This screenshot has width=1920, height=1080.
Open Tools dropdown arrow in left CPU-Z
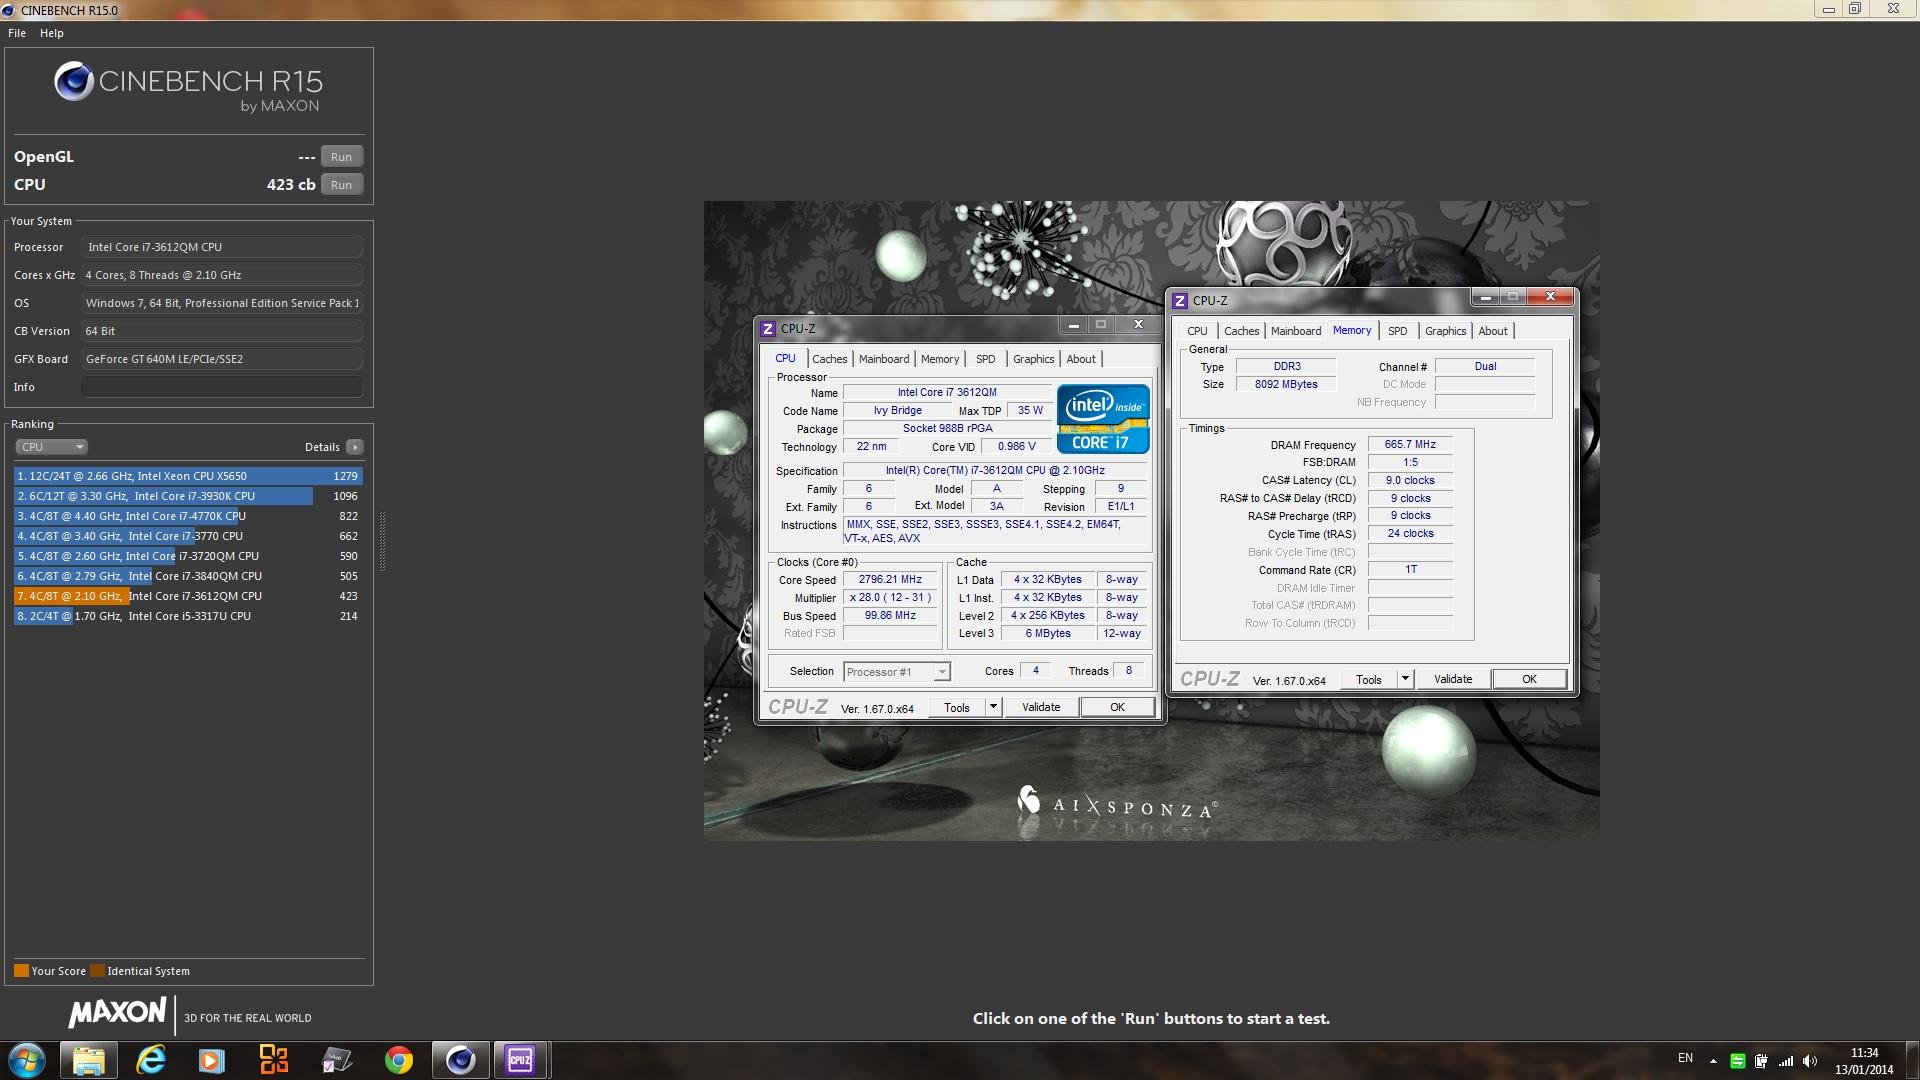(x=993, y=707)
